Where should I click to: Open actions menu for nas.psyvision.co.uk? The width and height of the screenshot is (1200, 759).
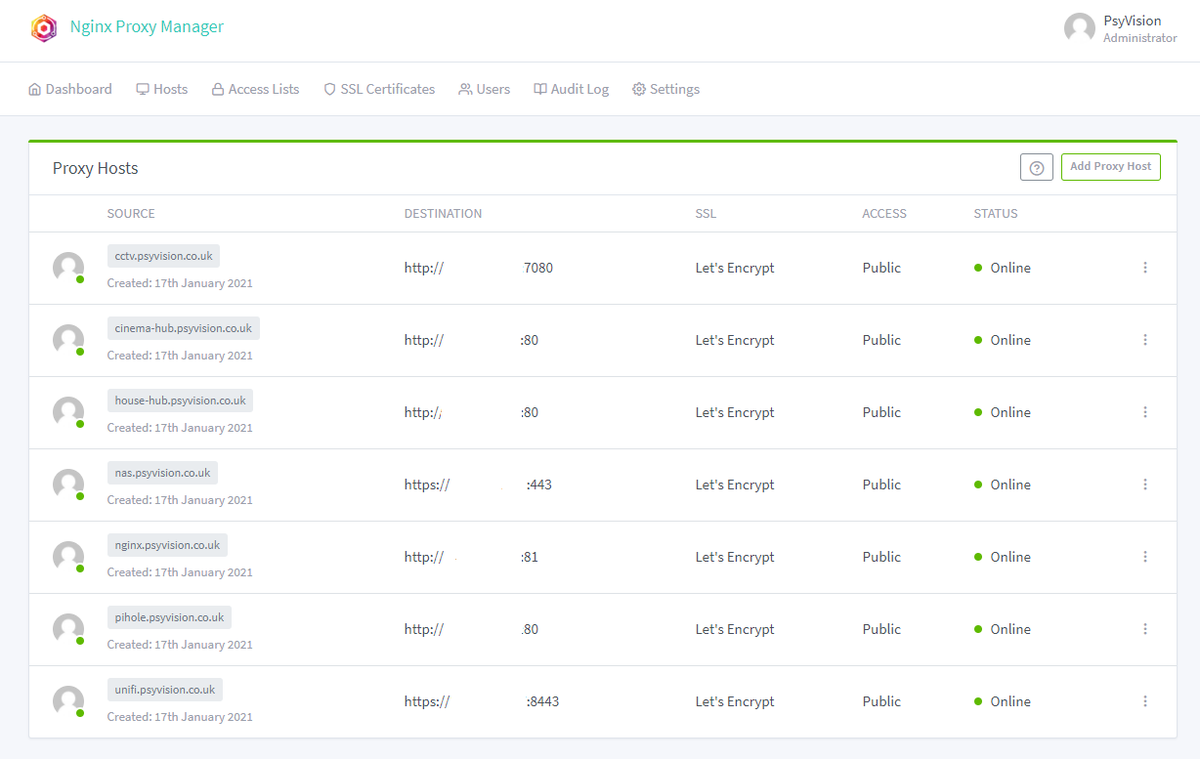coord(1145,484)
